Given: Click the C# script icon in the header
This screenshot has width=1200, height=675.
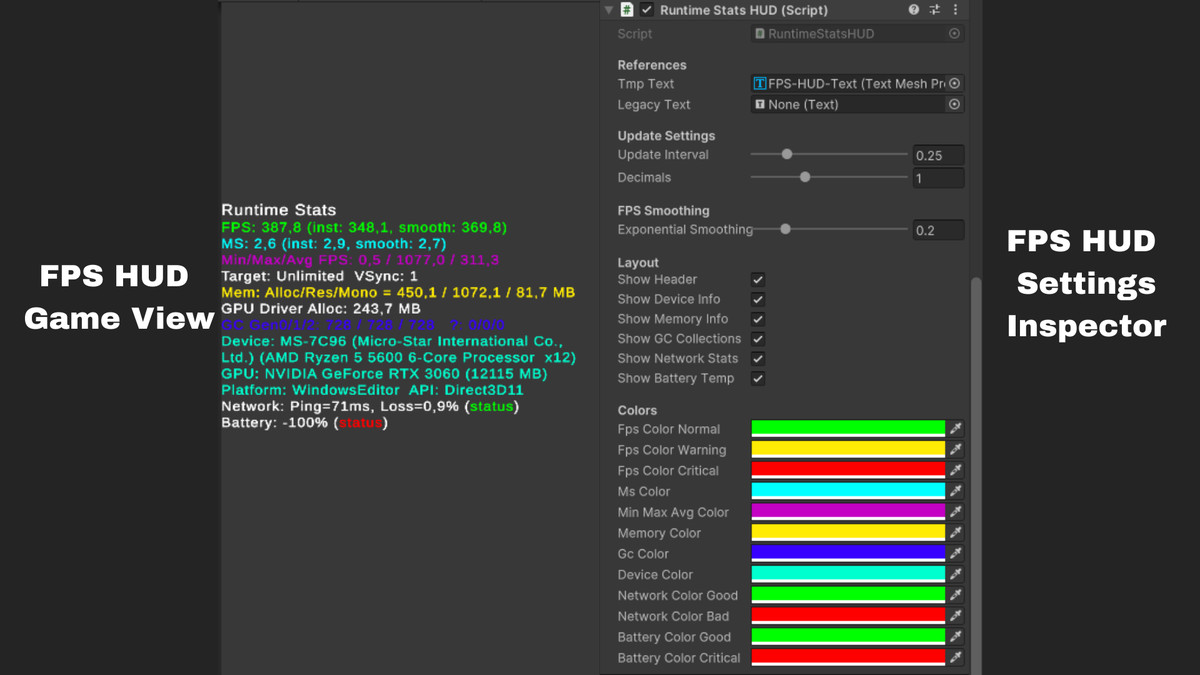Looking at the screenshot, I should coord(627,10).
